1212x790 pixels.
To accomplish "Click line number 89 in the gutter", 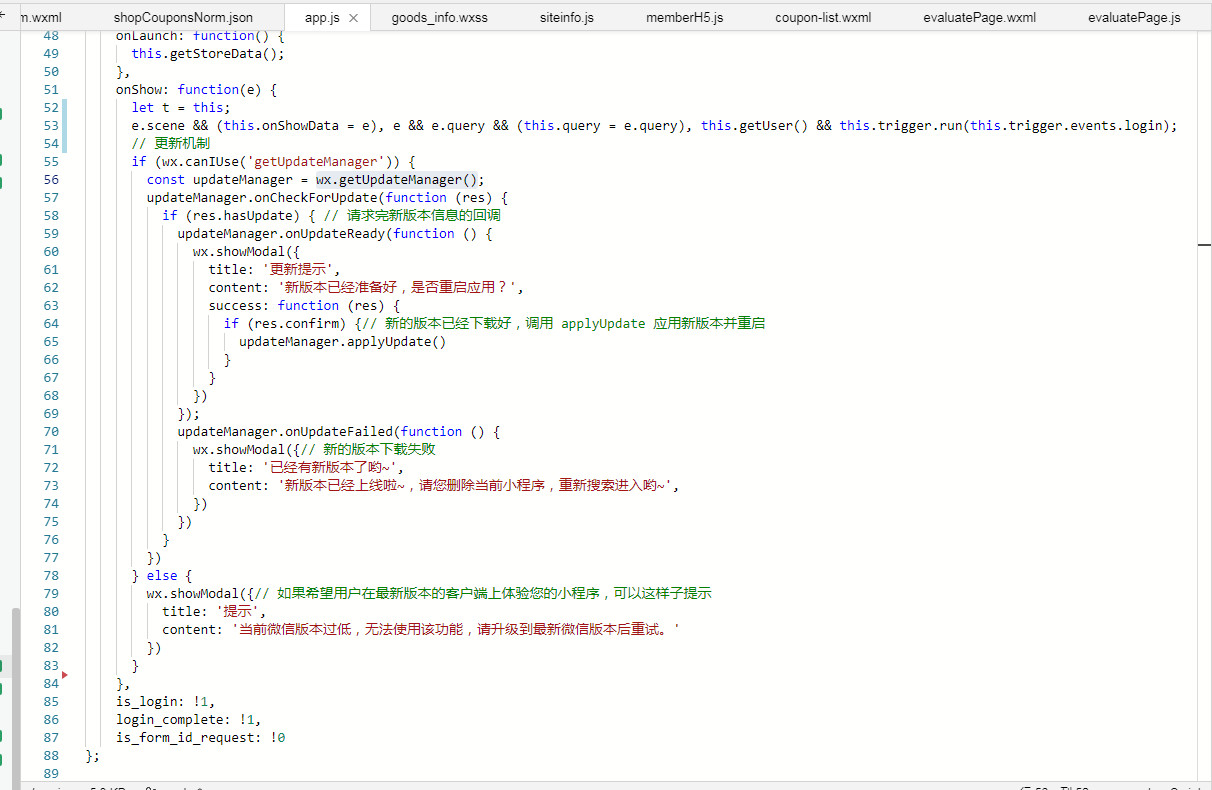I will click(x=50, y=773).
